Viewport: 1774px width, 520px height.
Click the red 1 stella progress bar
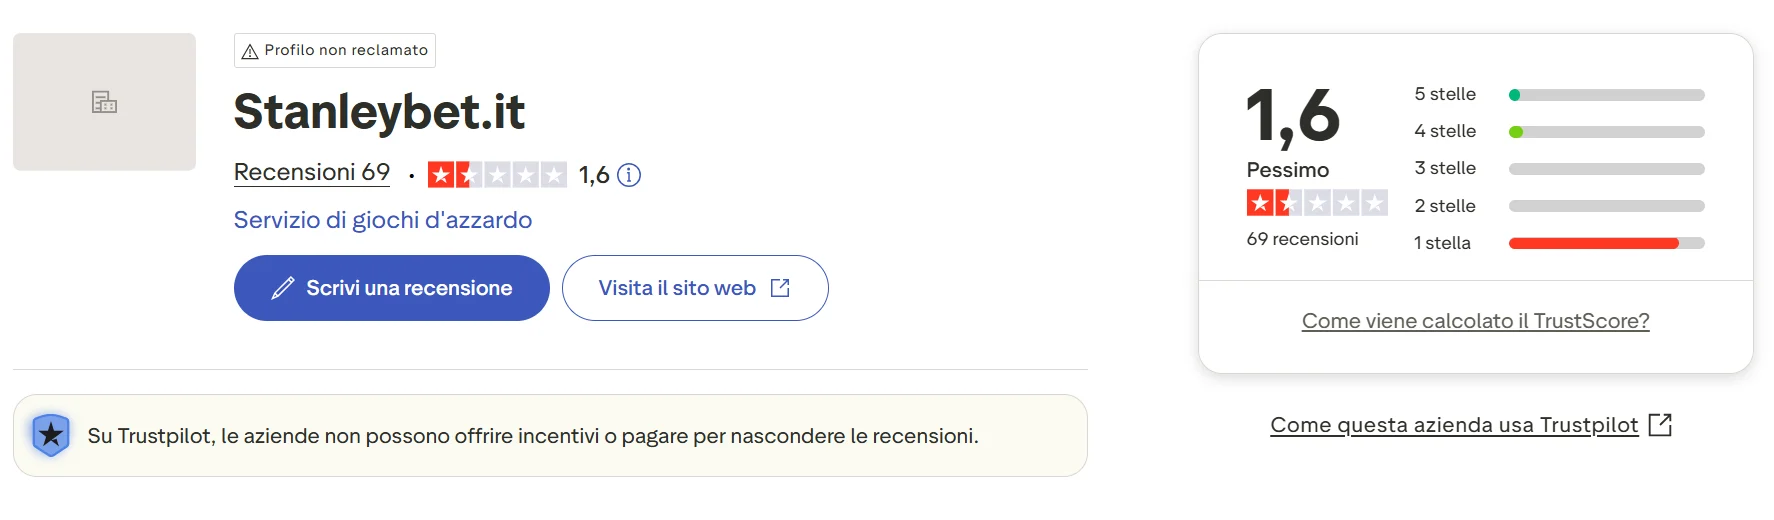1593,243
